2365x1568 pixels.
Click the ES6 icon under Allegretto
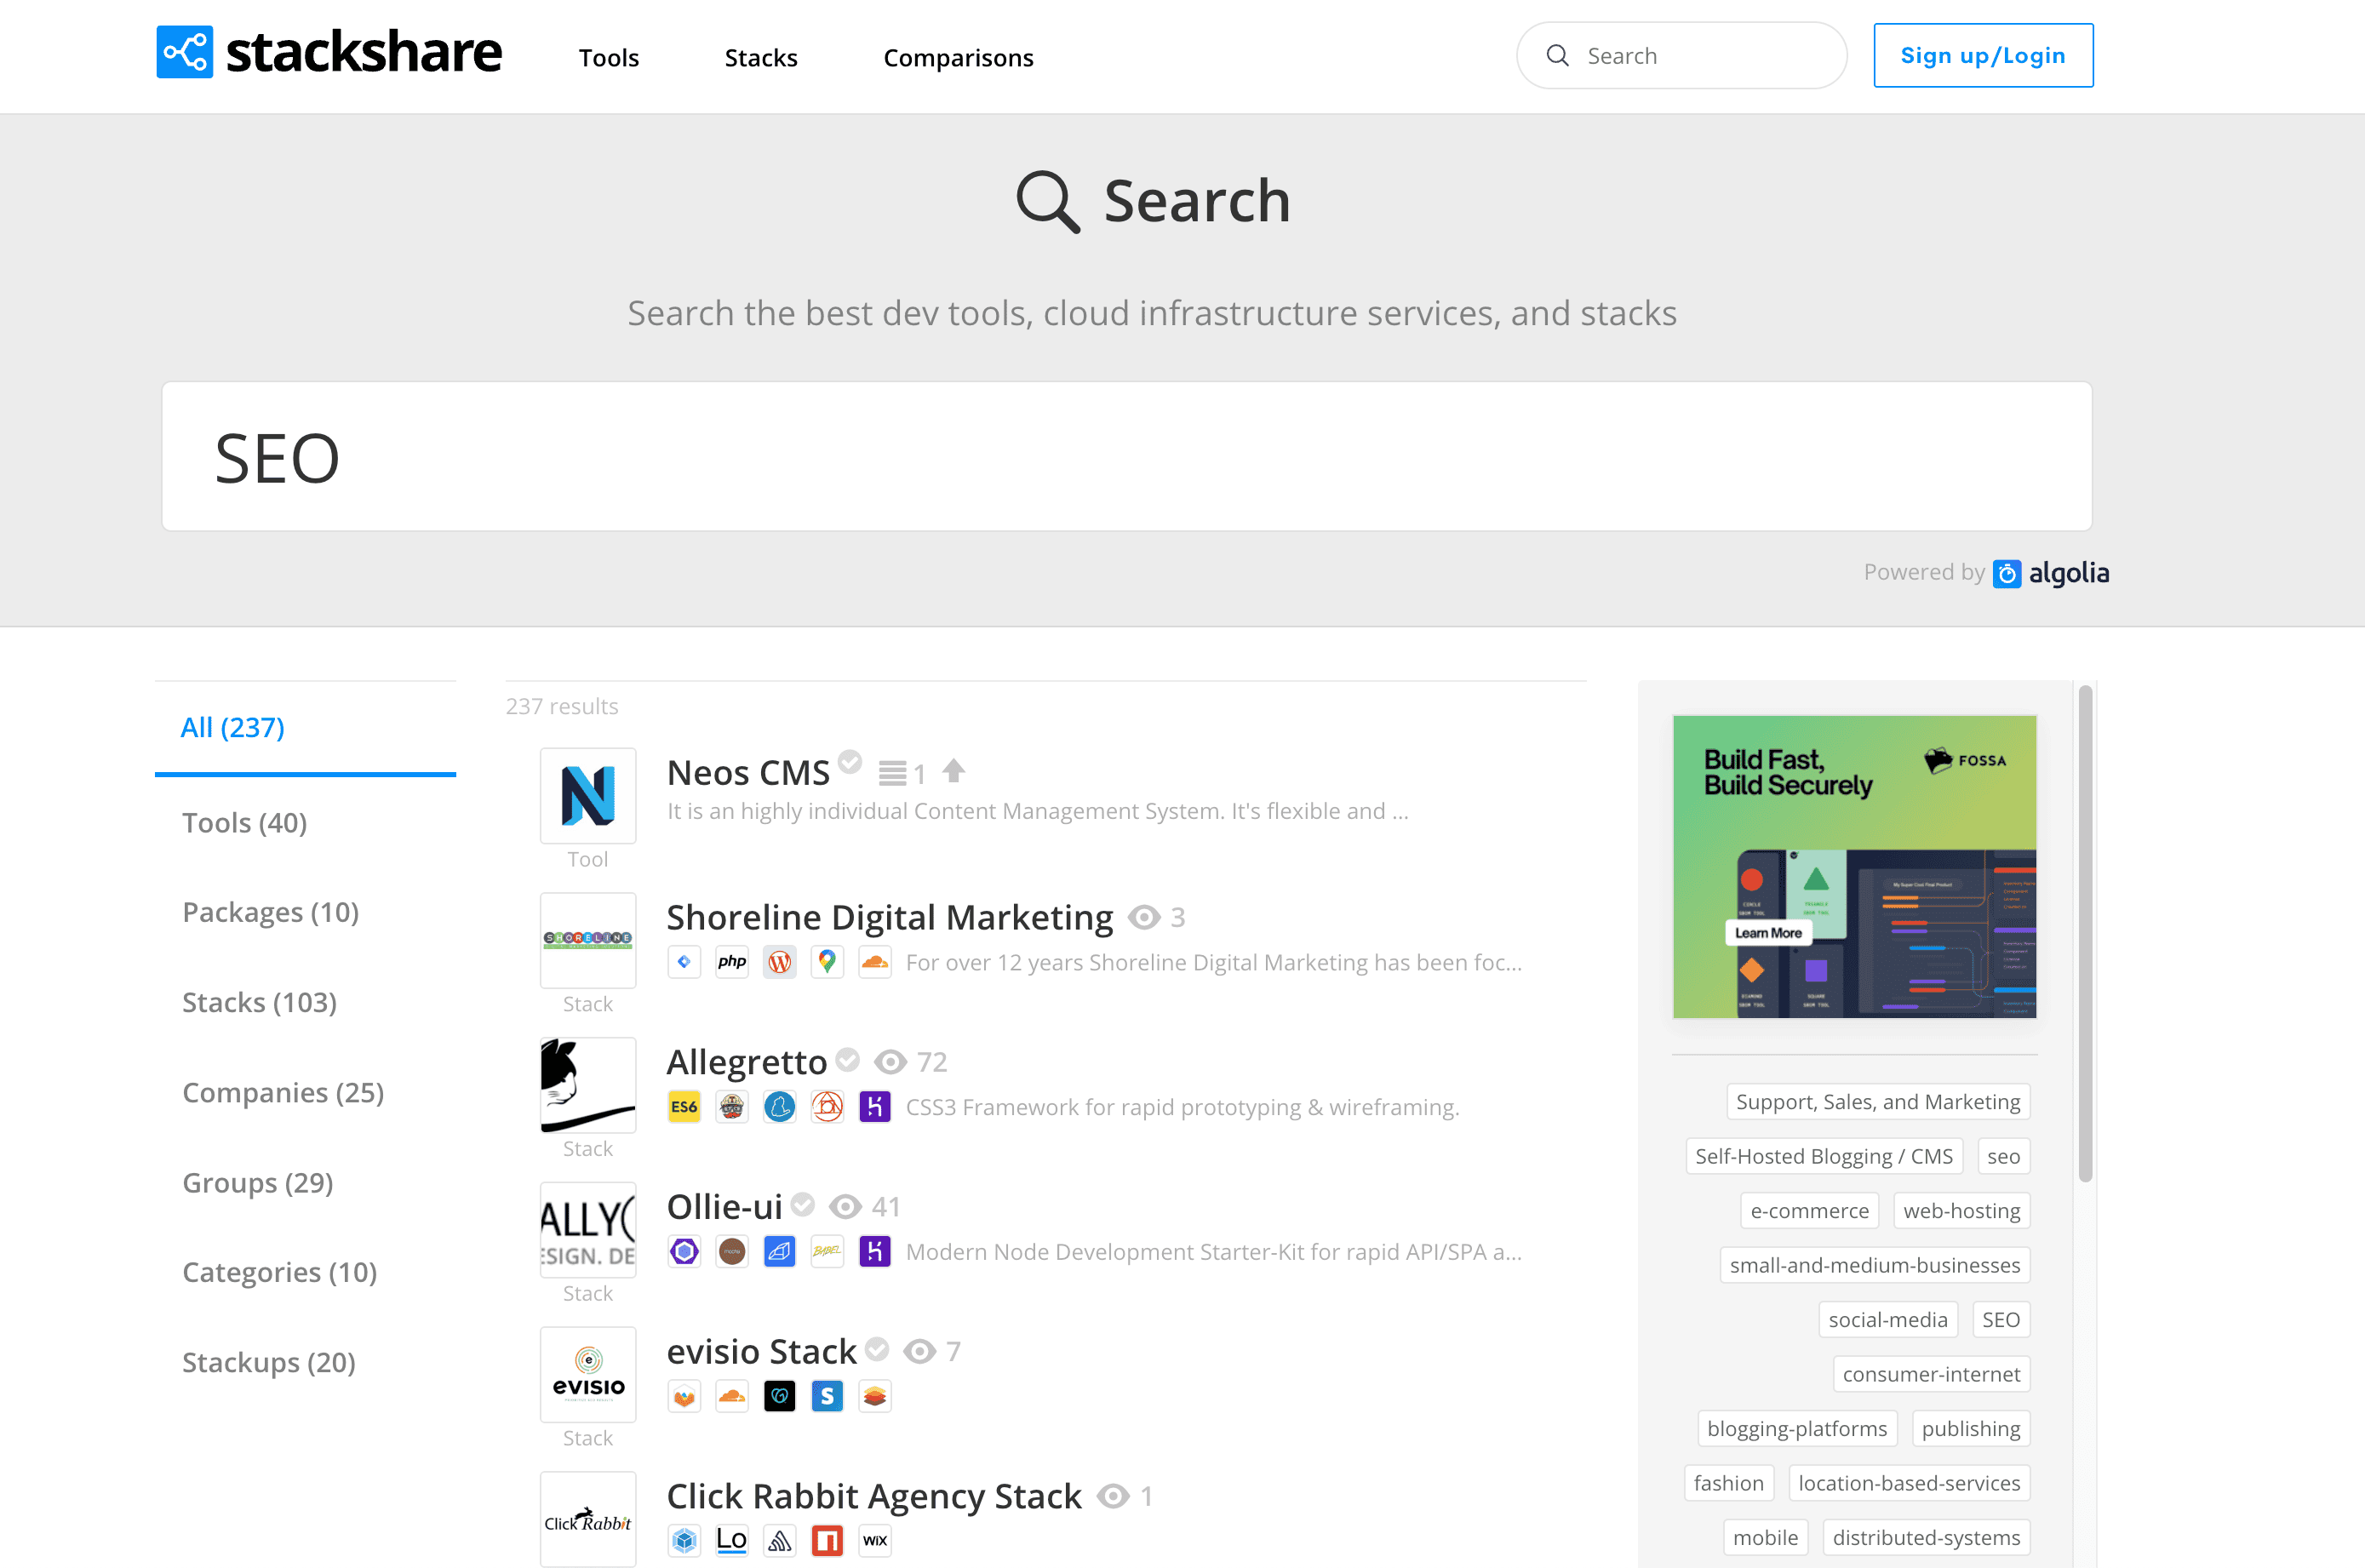coord(684,1107)
